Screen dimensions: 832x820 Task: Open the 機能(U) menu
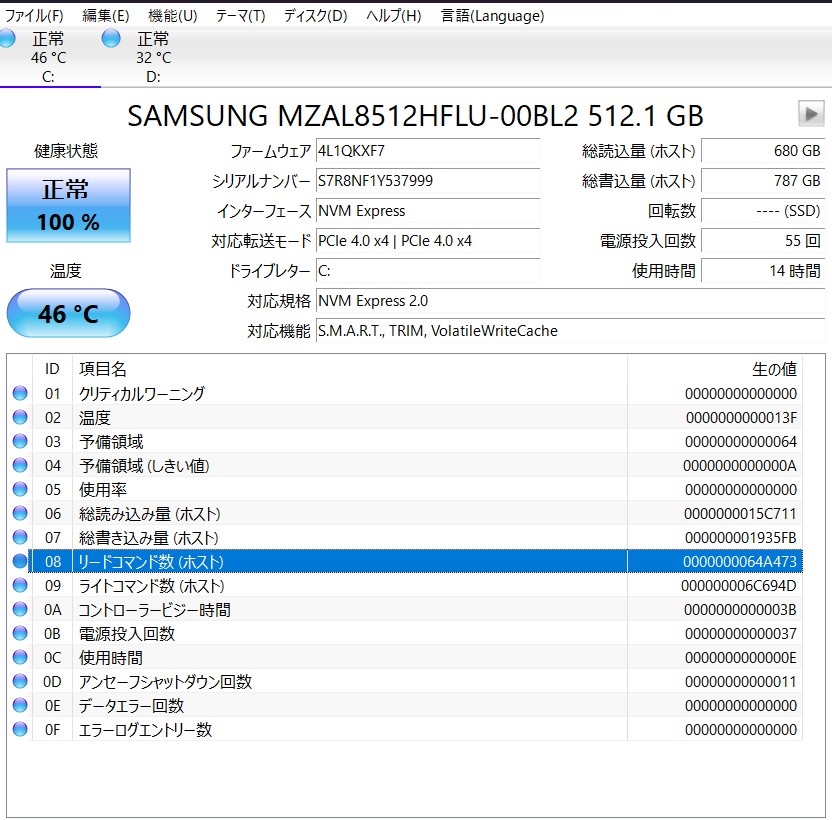tap(172, 16)
